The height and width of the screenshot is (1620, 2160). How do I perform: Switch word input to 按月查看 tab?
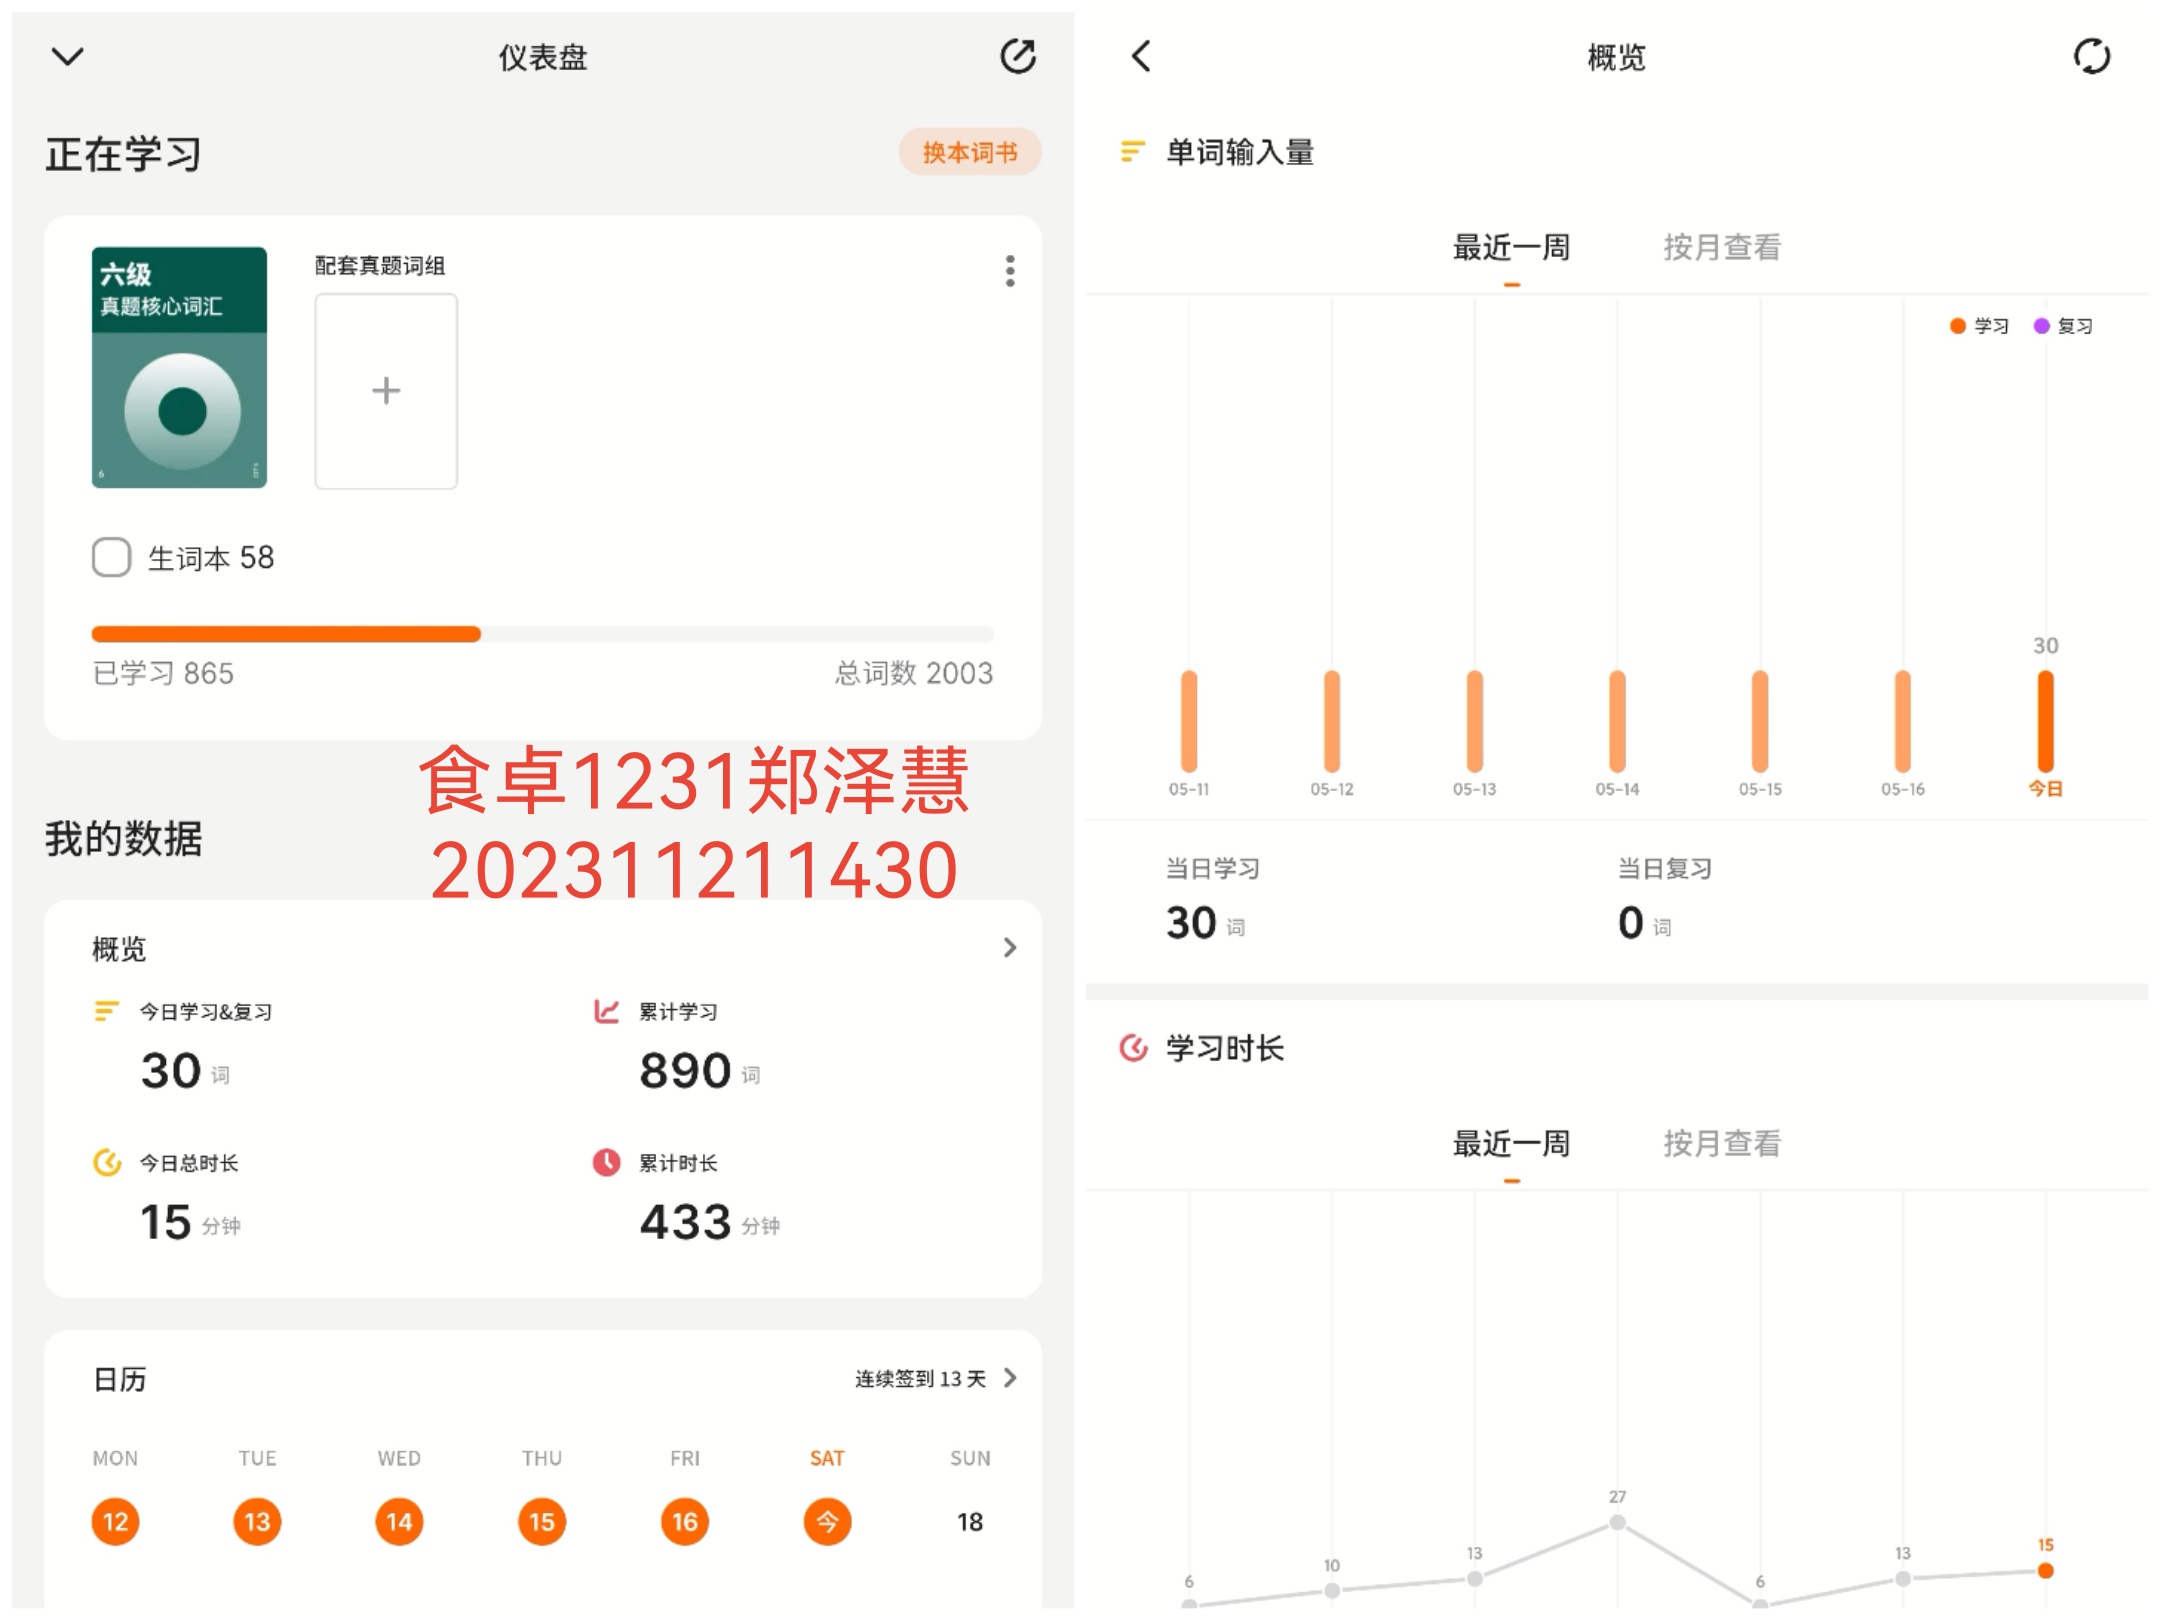1721,247
